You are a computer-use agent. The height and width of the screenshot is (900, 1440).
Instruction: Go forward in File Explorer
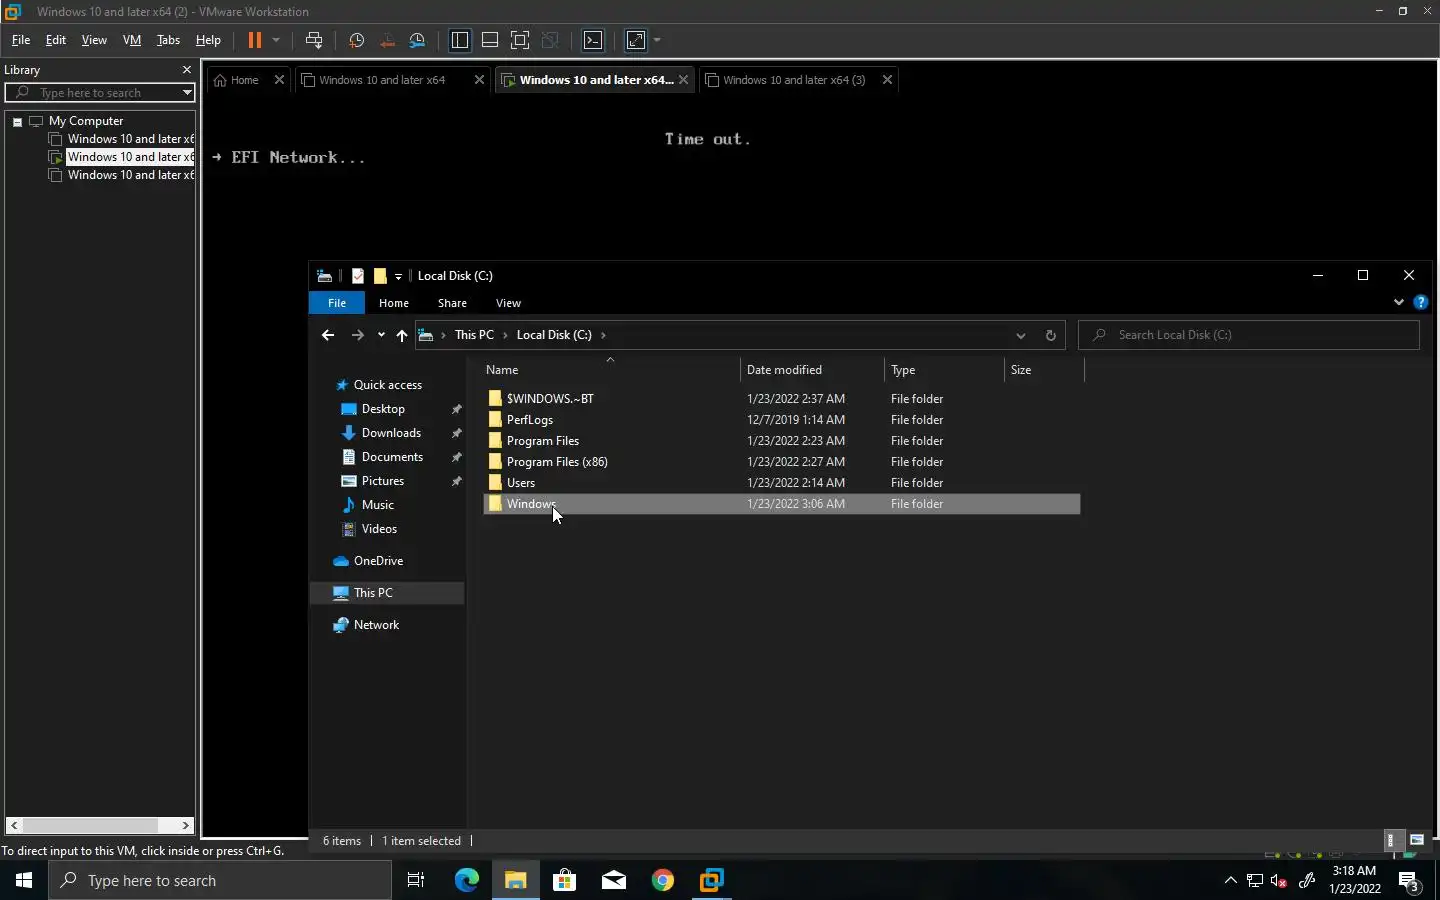pyautogui.click(x=357, y=335)
